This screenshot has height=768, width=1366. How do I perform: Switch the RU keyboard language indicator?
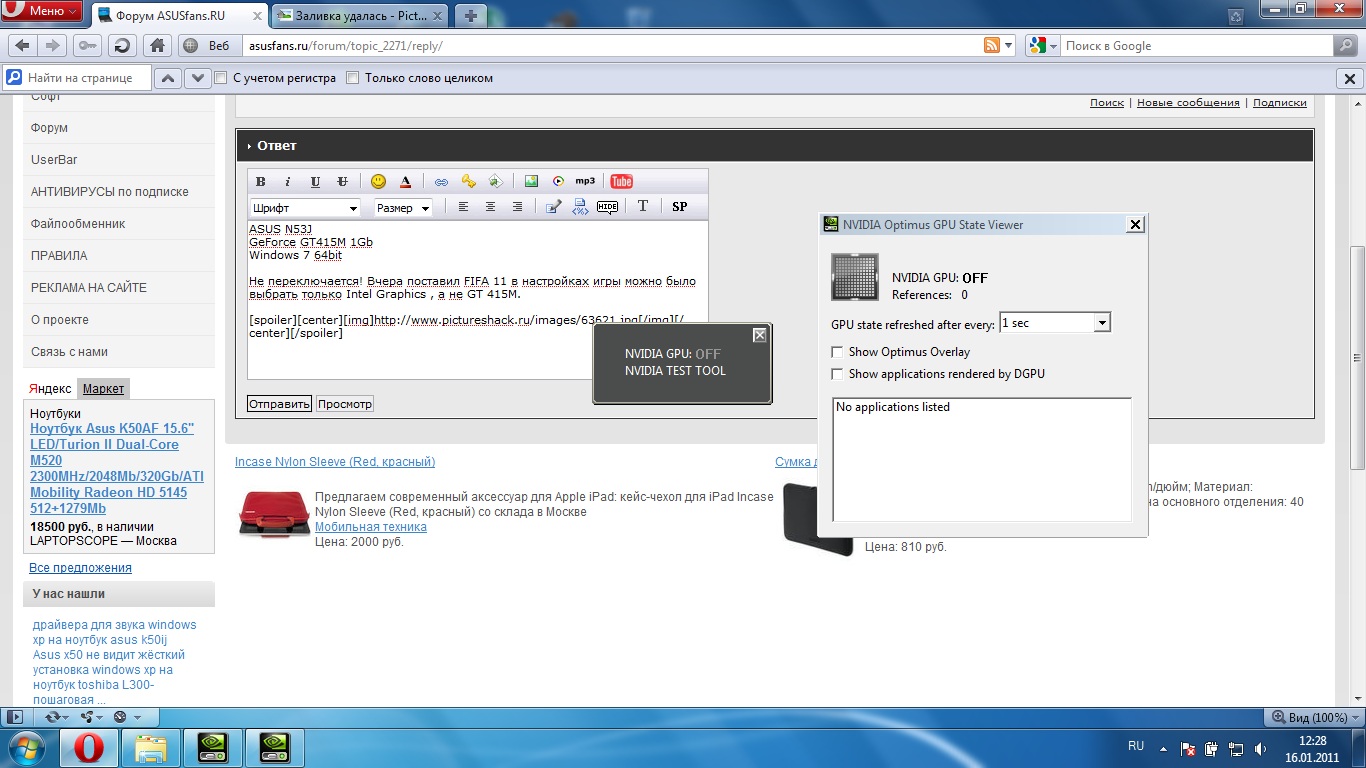pyautogui.click(x=1136, y=747)
